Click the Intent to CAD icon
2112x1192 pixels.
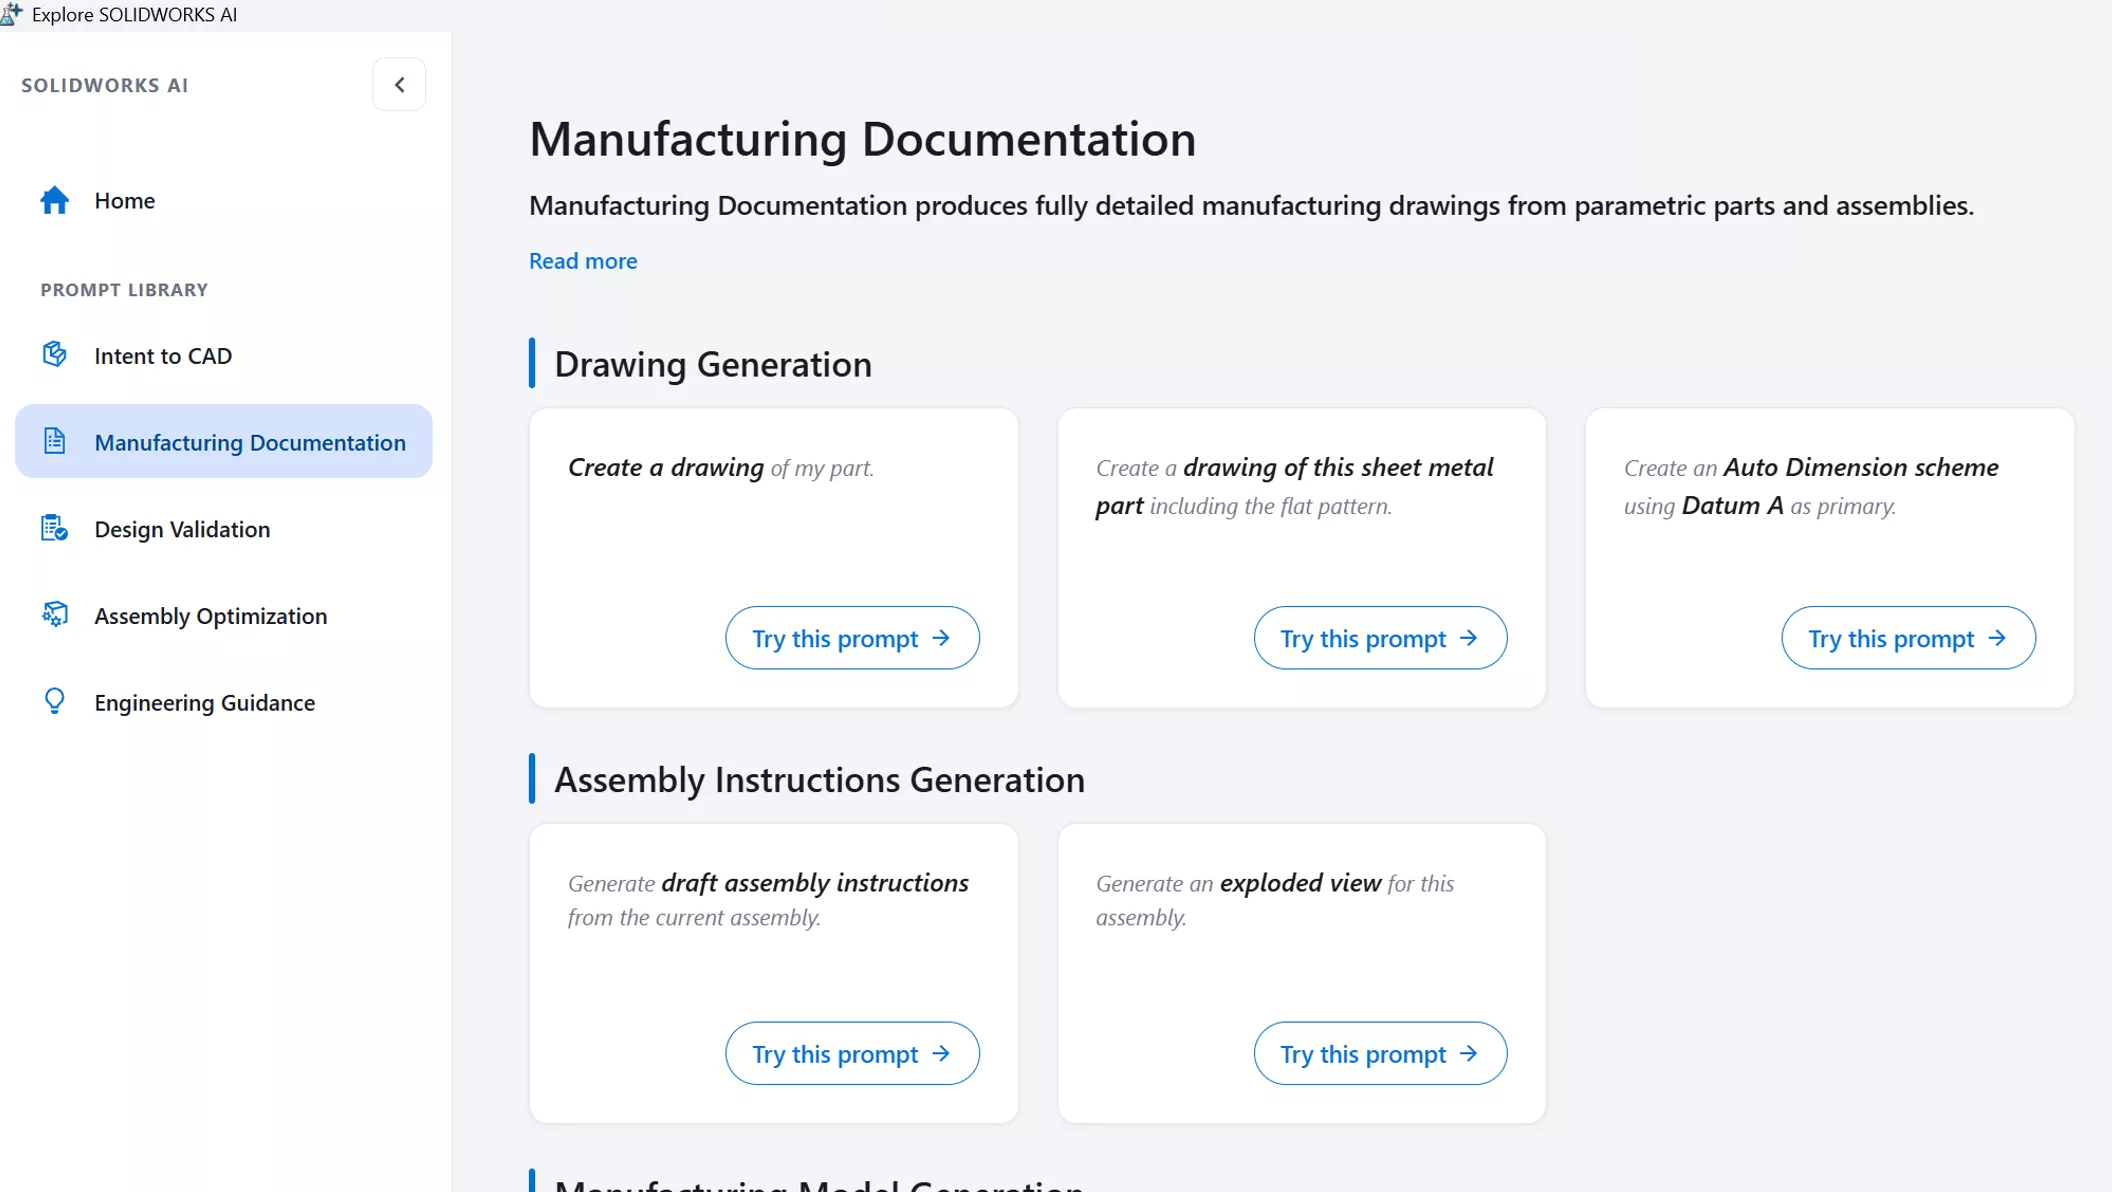click(x=55, y=354)
